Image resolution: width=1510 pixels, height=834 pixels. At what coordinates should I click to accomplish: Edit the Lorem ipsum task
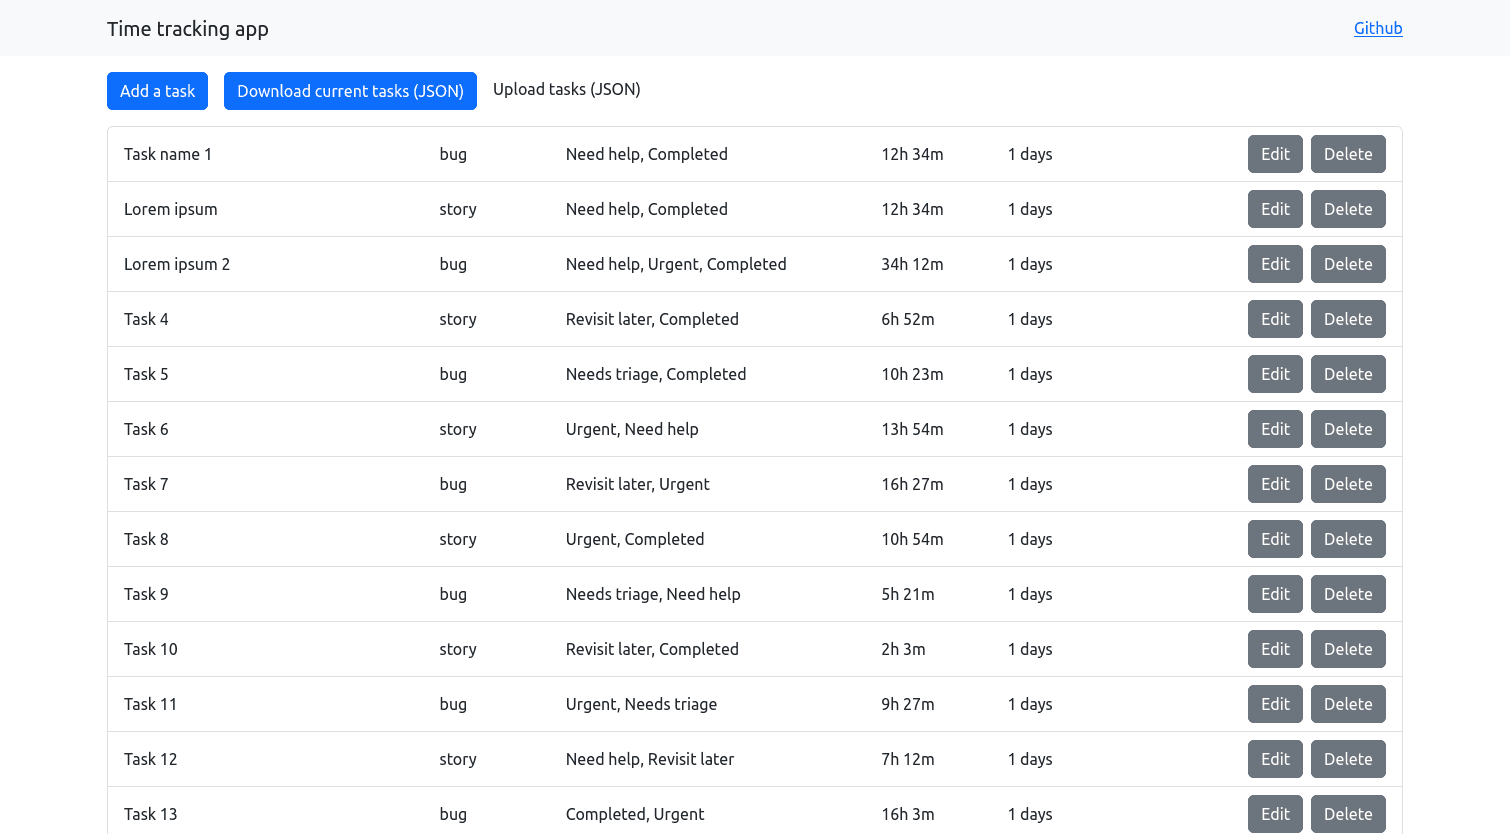coord(1275,209)
